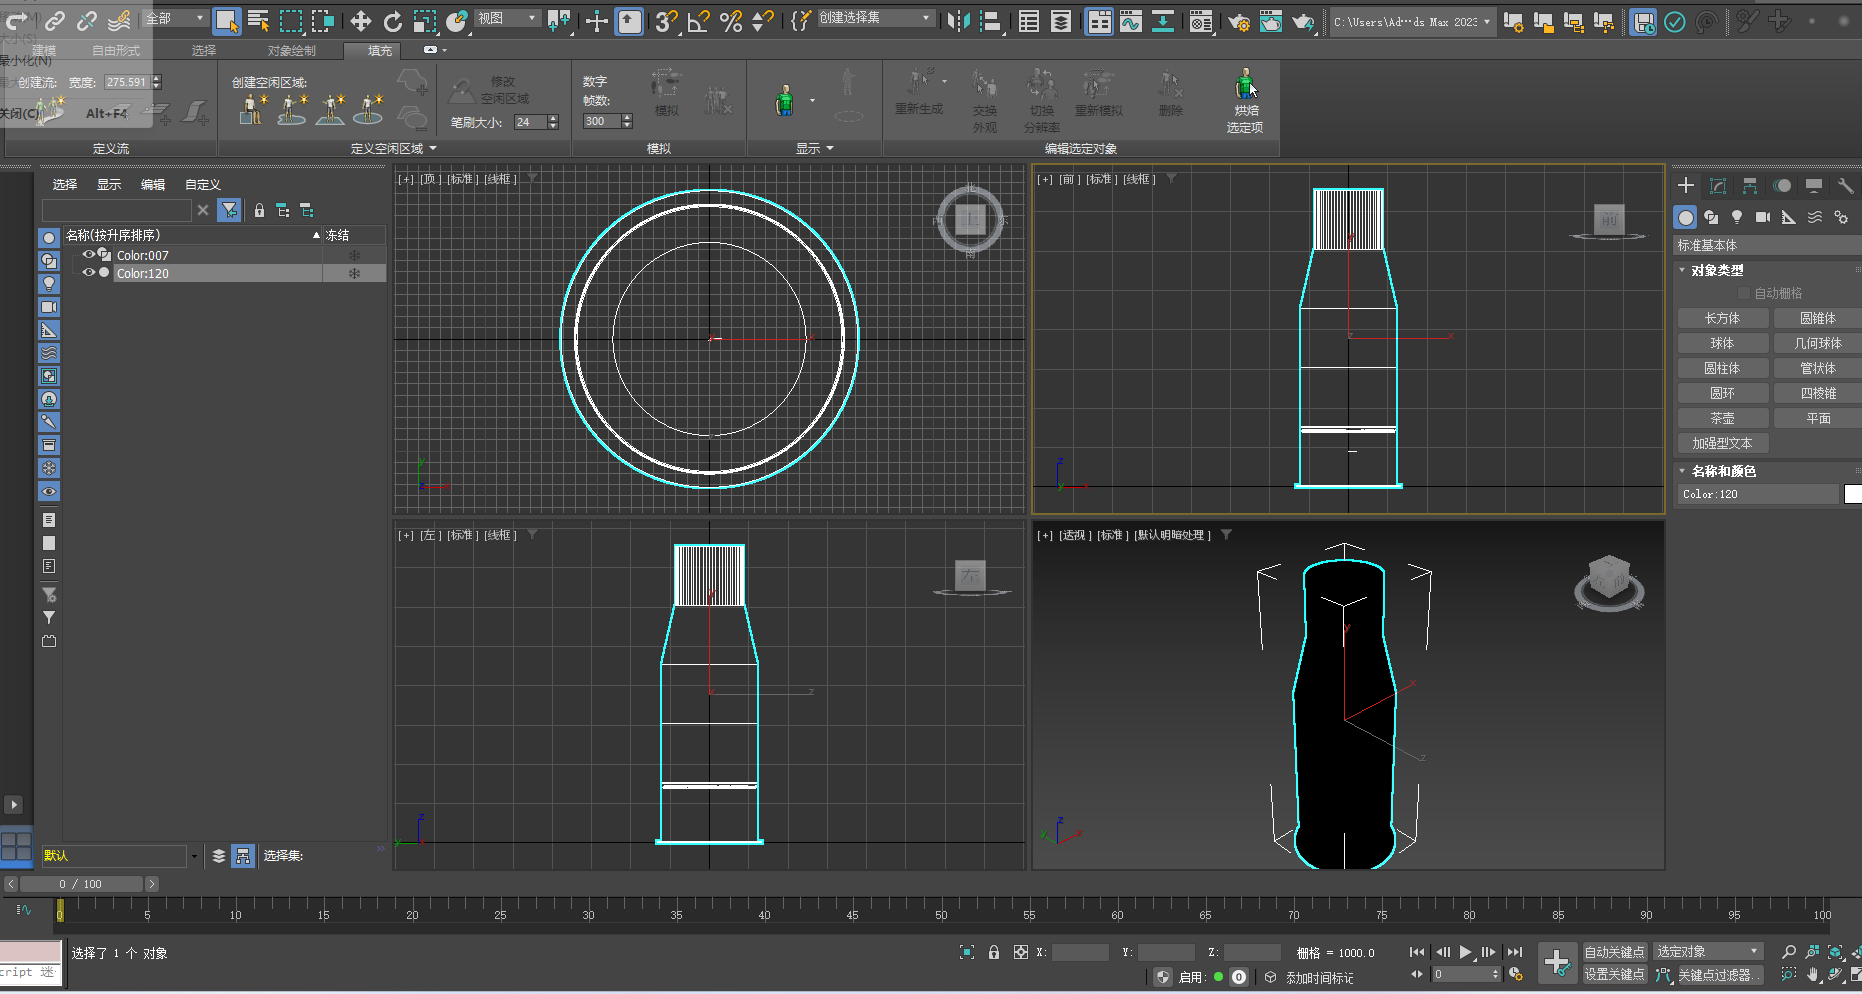Image resolution: width=1862 pixels, height=994 pixels.
Task: Click the Unlink selection icon
Action: [87, 21]
